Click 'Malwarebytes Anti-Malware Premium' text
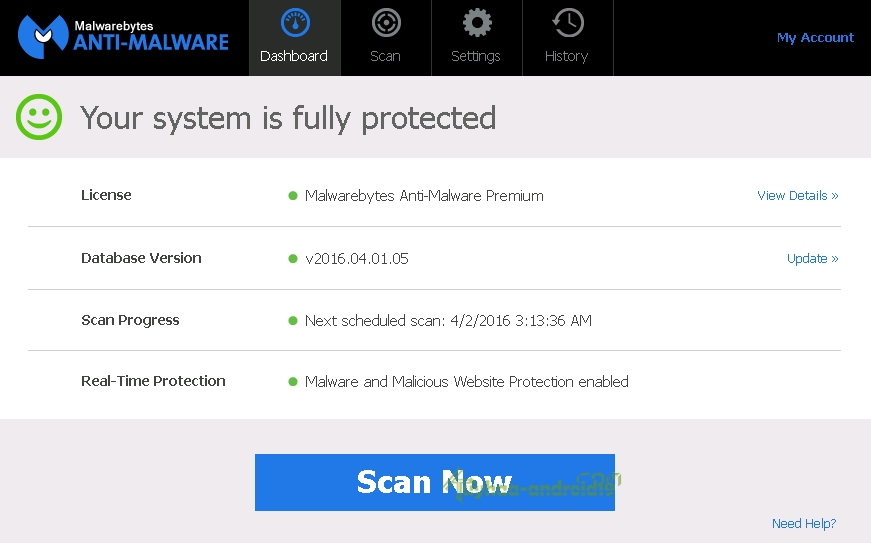The image size is (871, 543). (x=424, y=195)
